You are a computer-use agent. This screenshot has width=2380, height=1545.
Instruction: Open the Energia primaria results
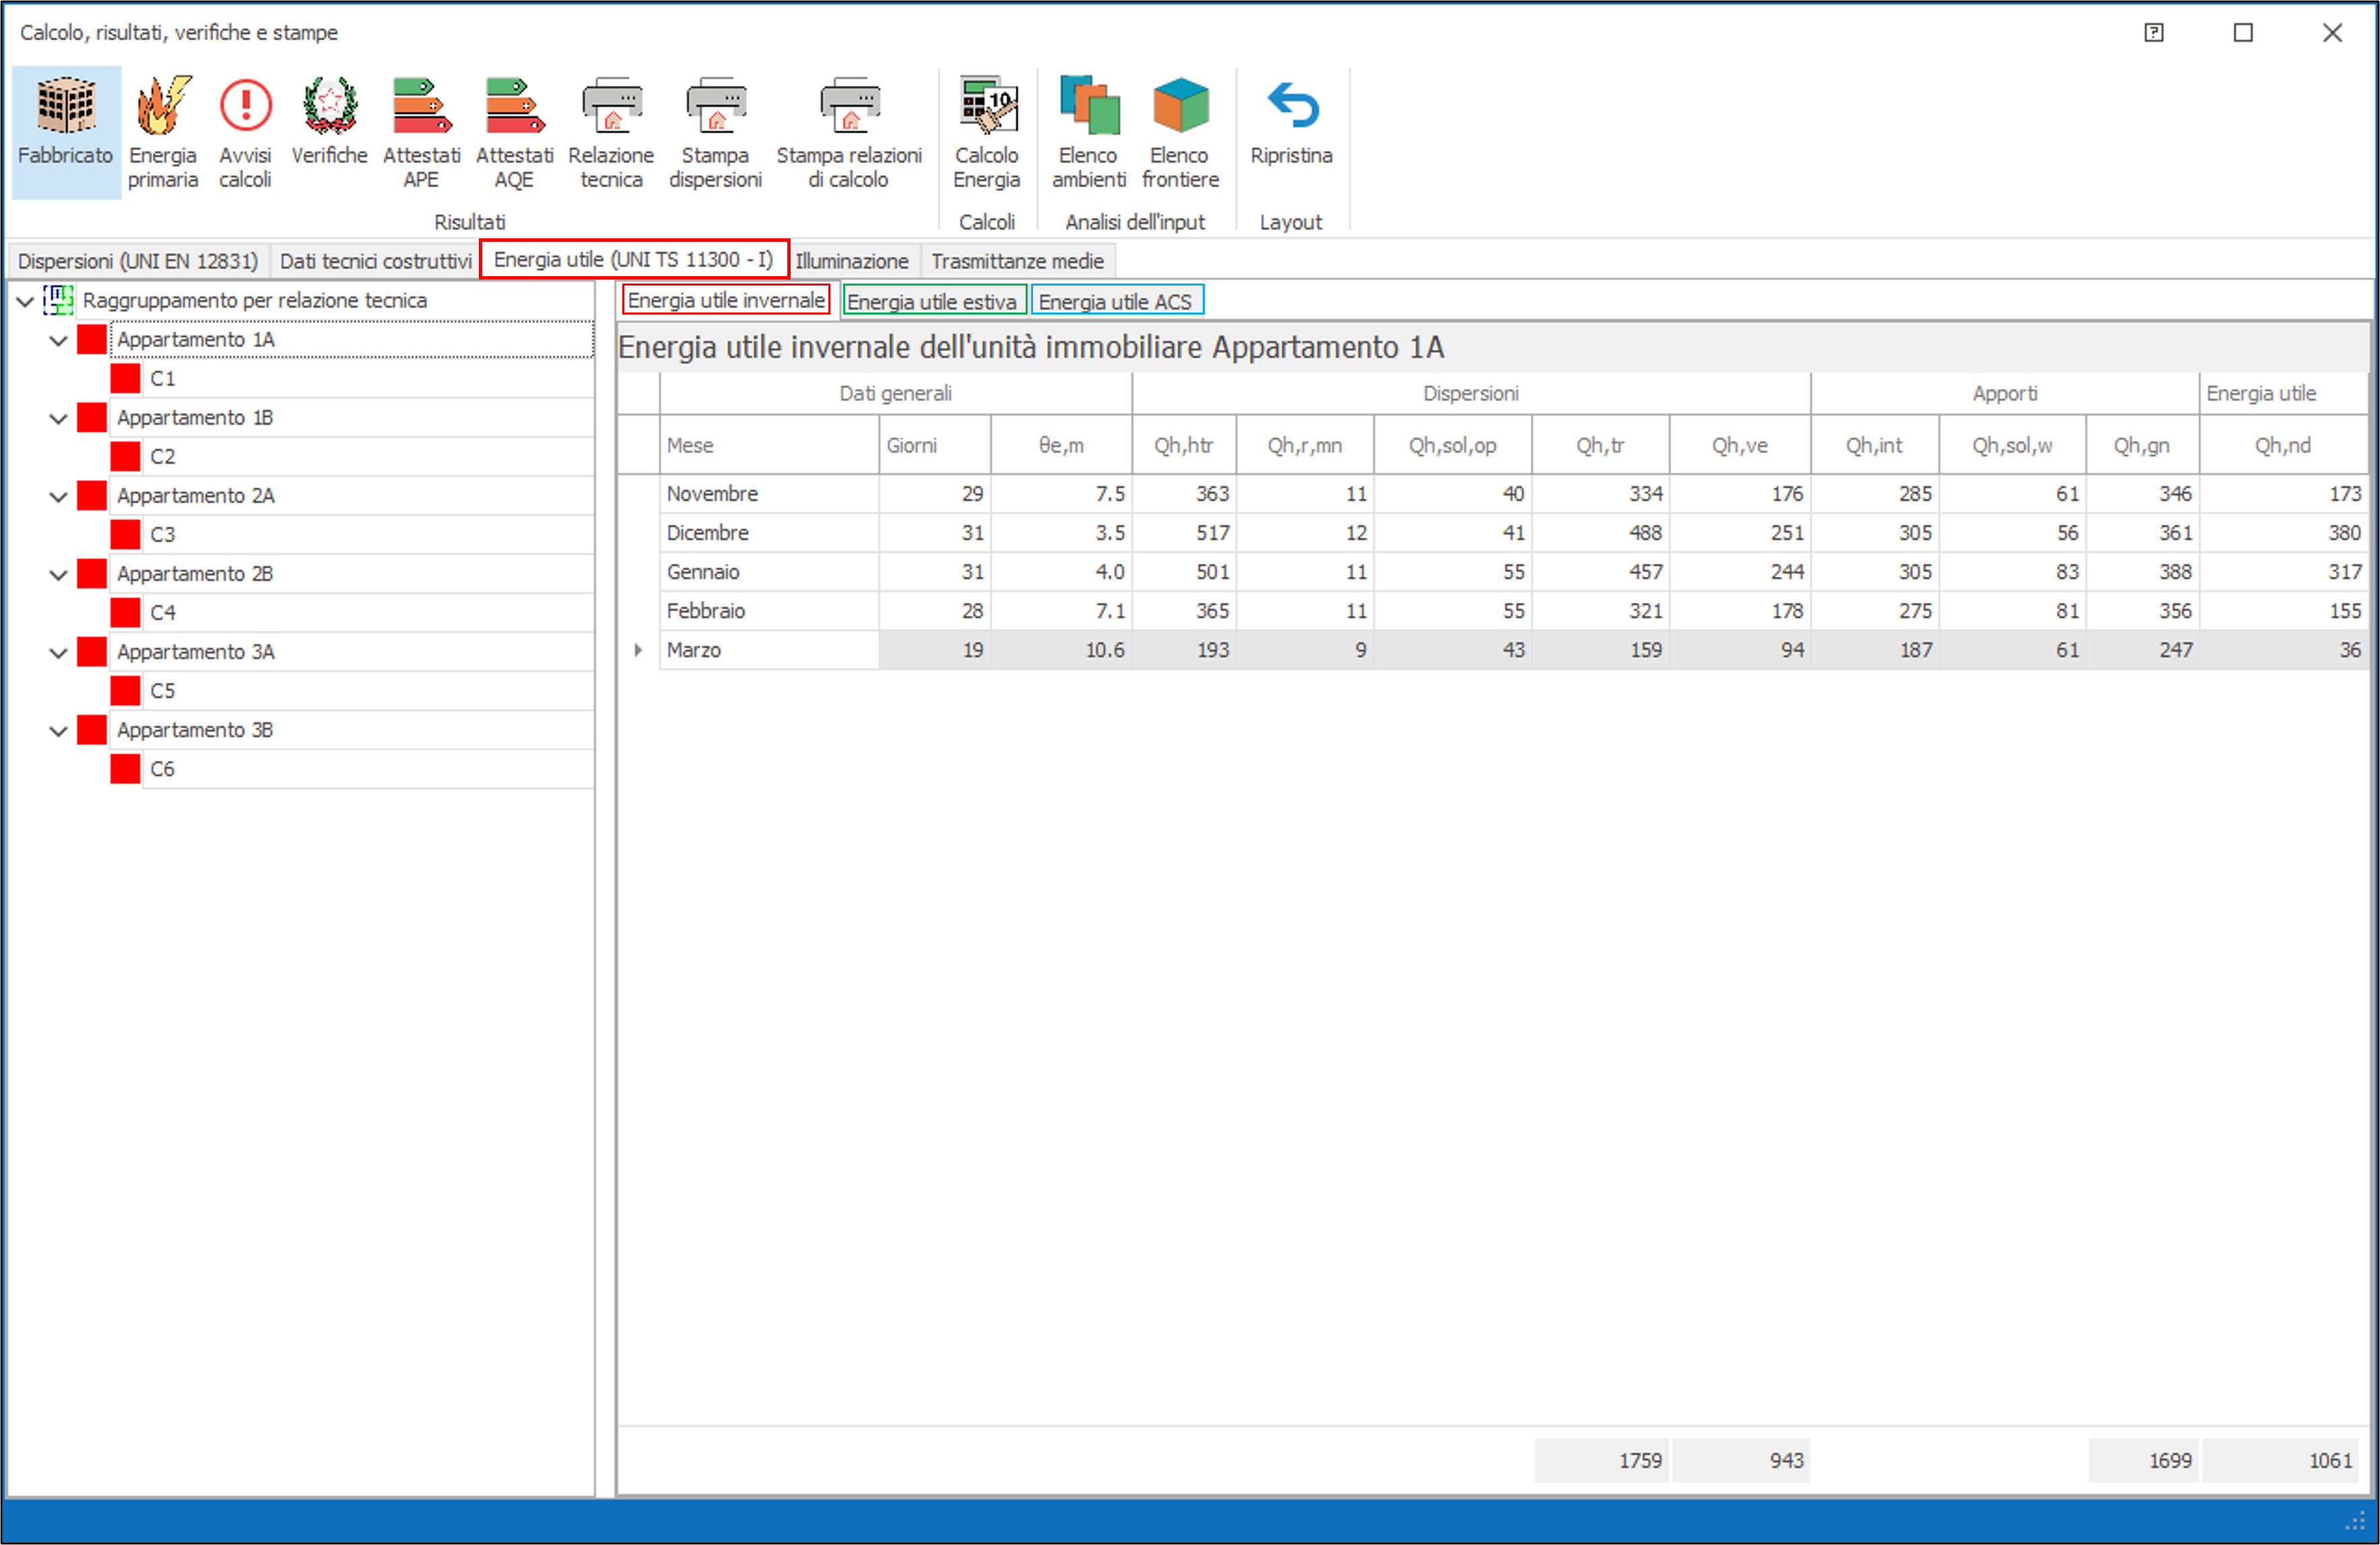162,131
